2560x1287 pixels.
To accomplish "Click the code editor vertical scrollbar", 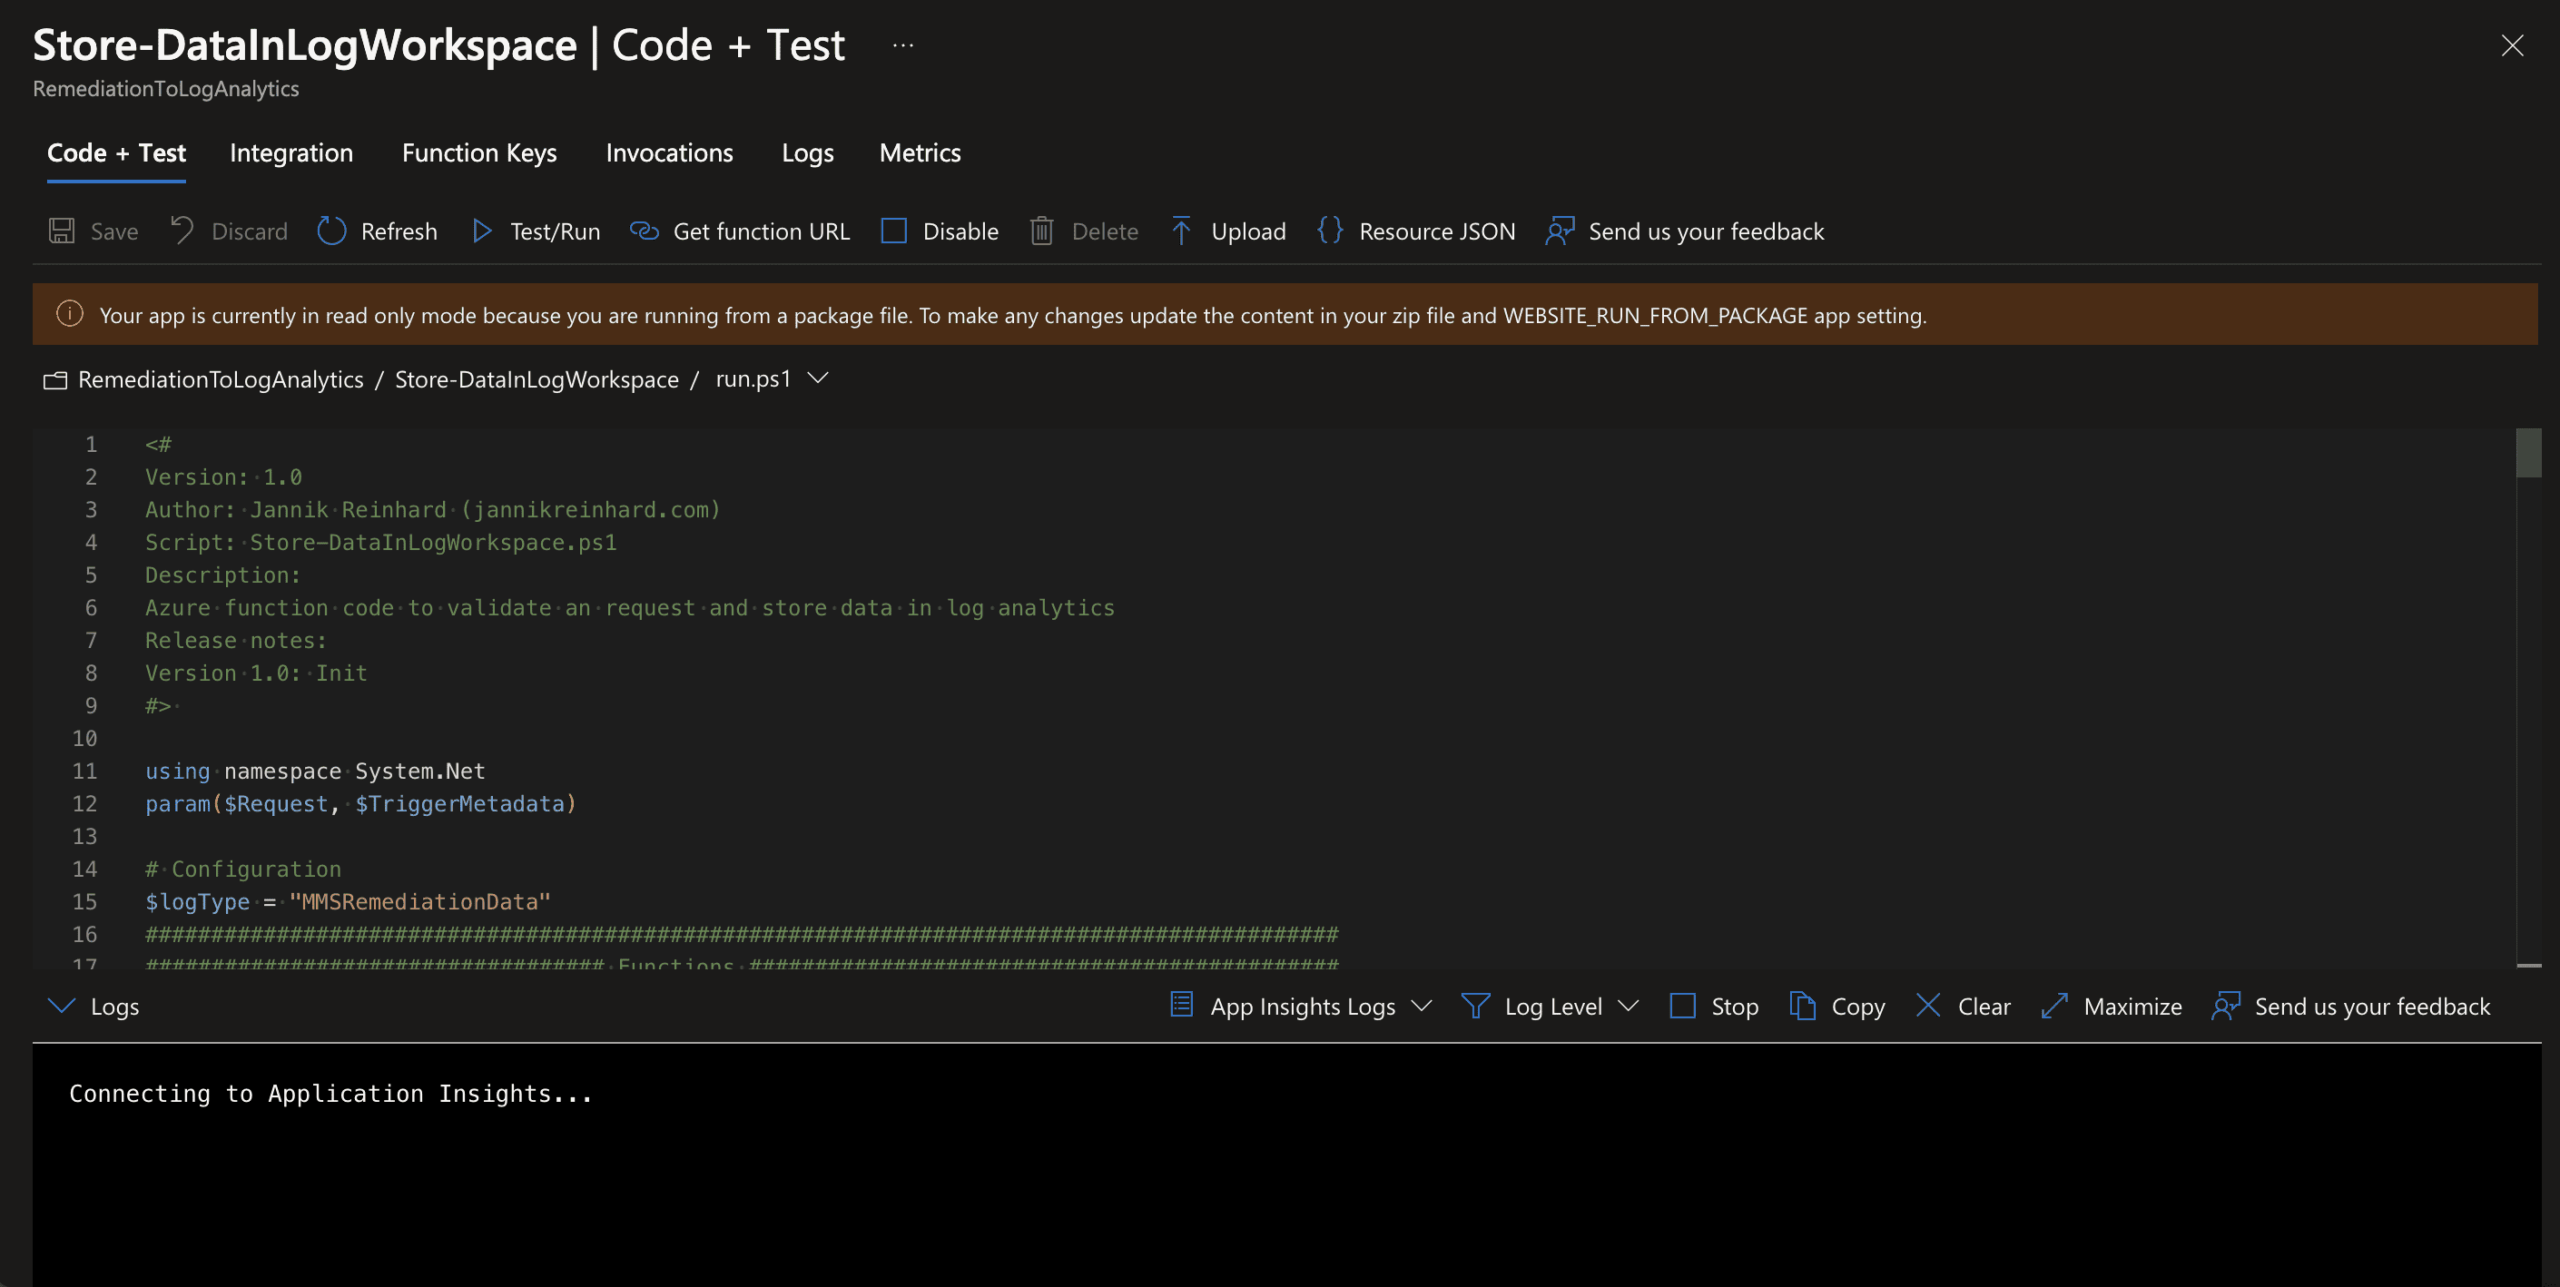I will (2528, 454).
